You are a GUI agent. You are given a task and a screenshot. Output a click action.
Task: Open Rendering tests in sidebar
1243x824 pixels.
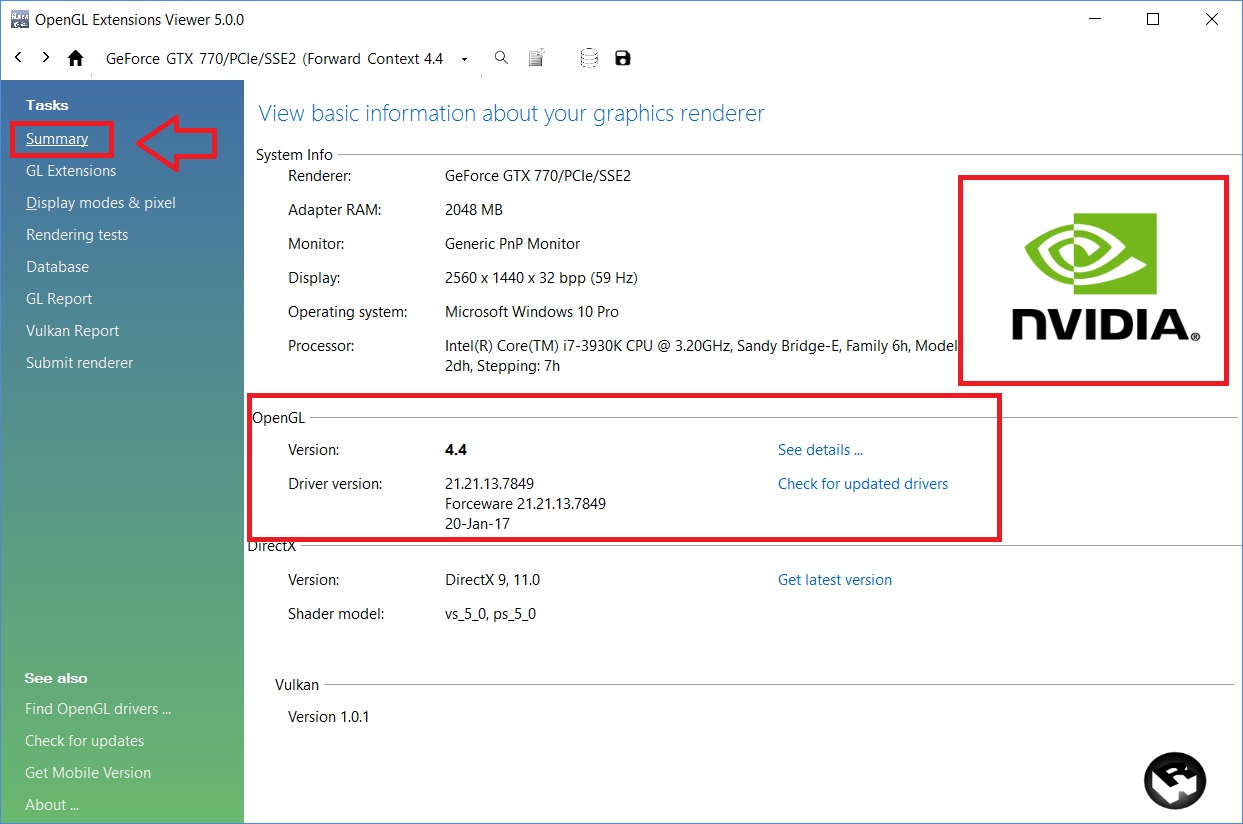(x=77, y=235)
